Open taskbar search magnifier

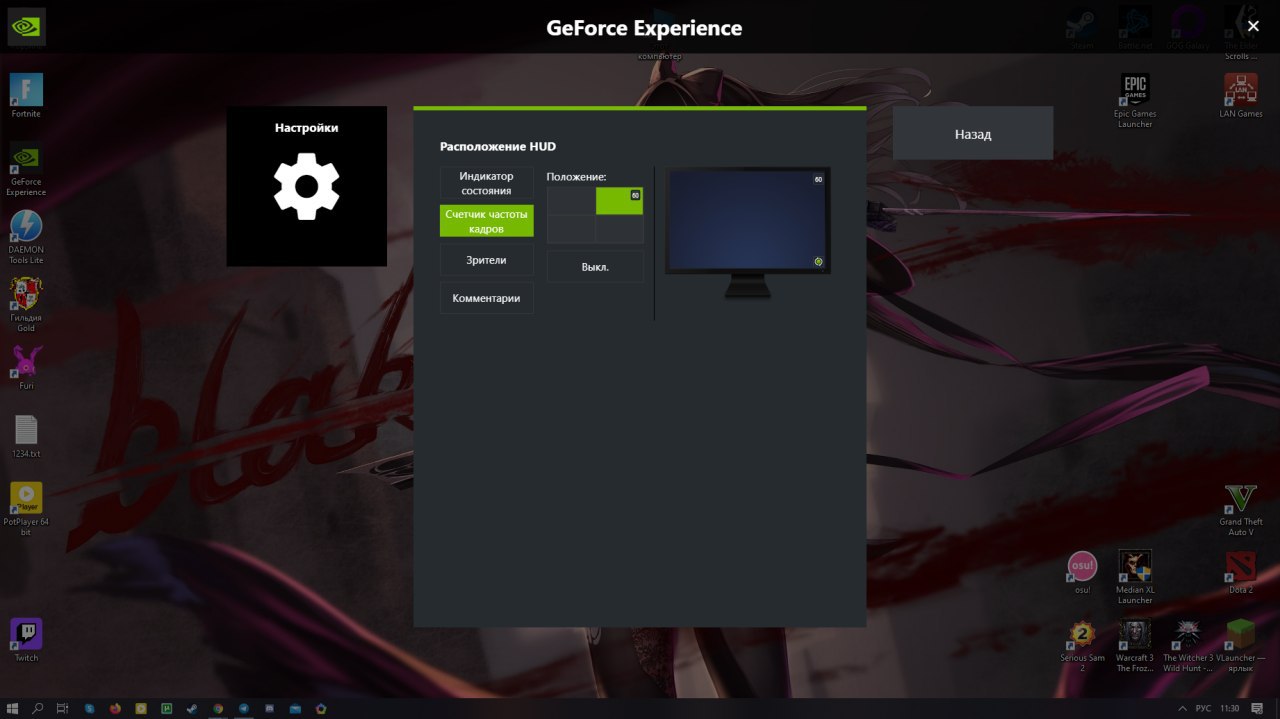pyautogui.click(x=37, y=709)
